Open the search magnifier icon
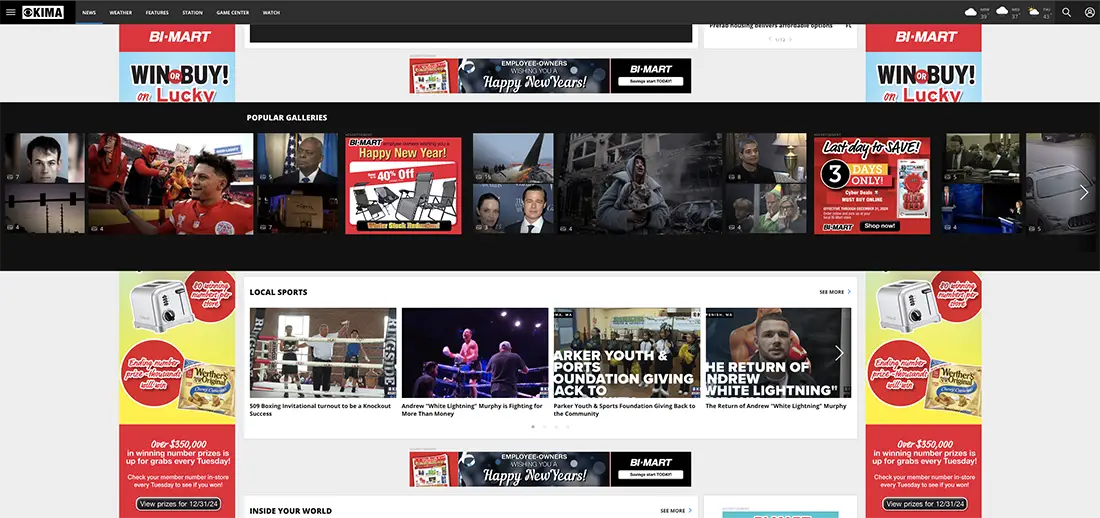 coord(1066,12)
